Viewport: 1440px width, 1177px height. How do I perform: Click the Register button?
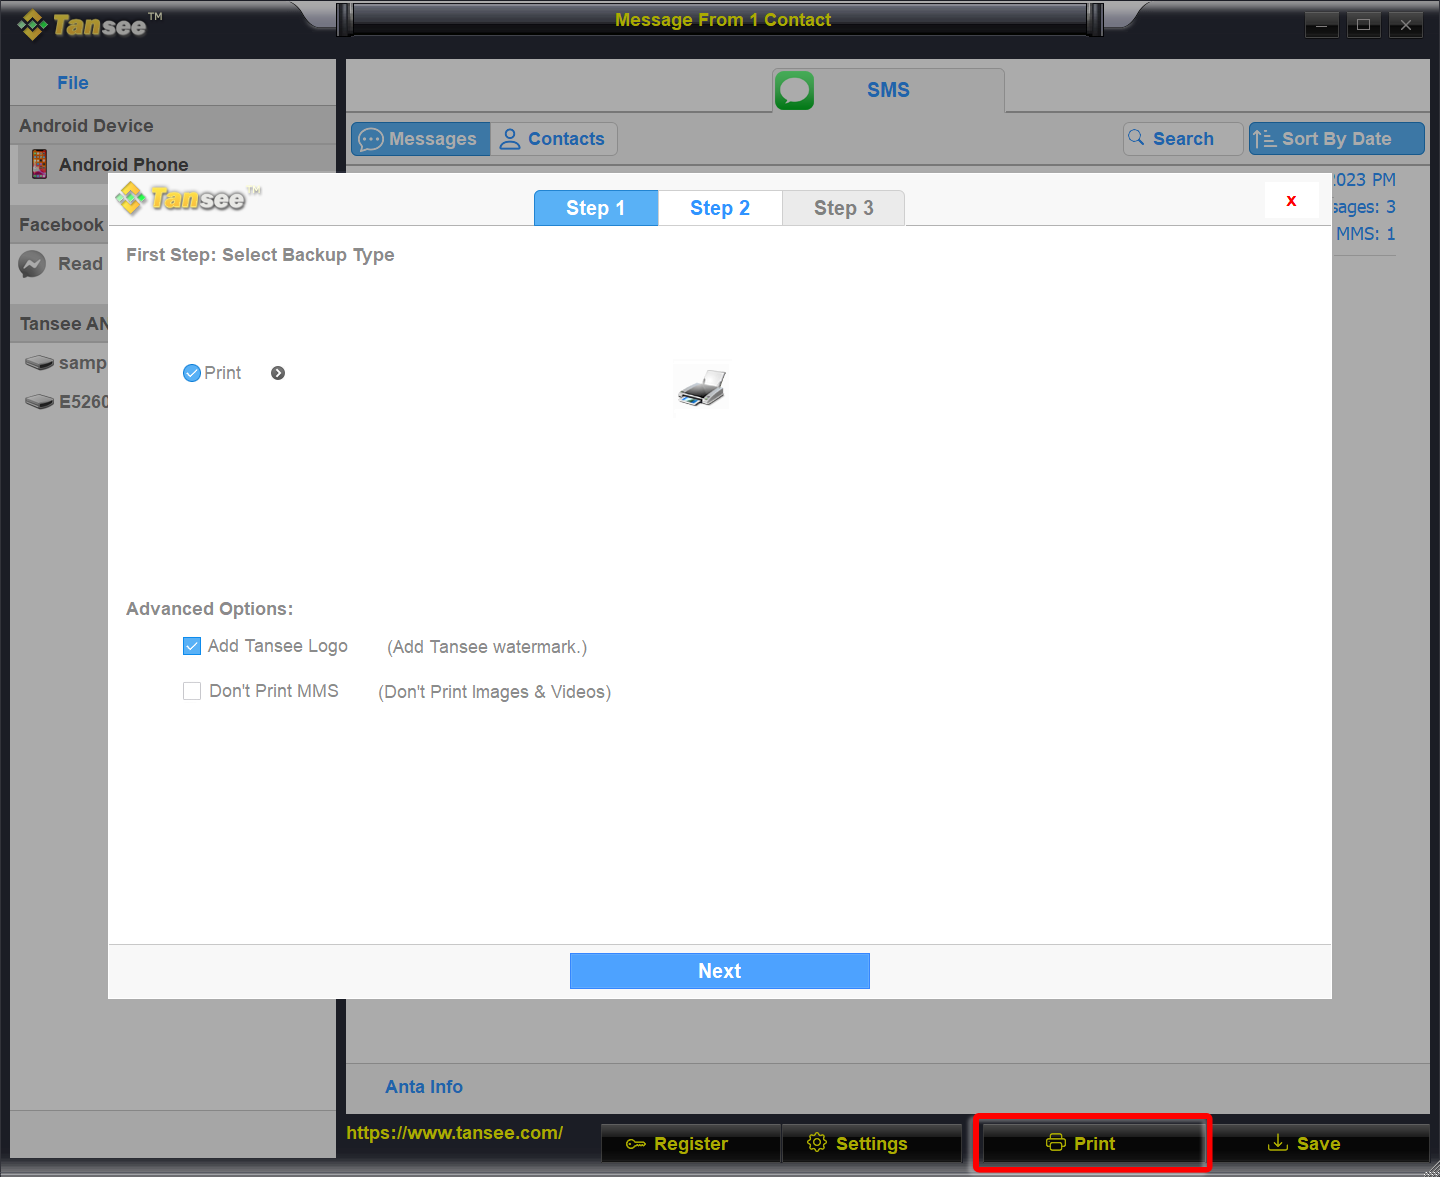pos(691,1143)
